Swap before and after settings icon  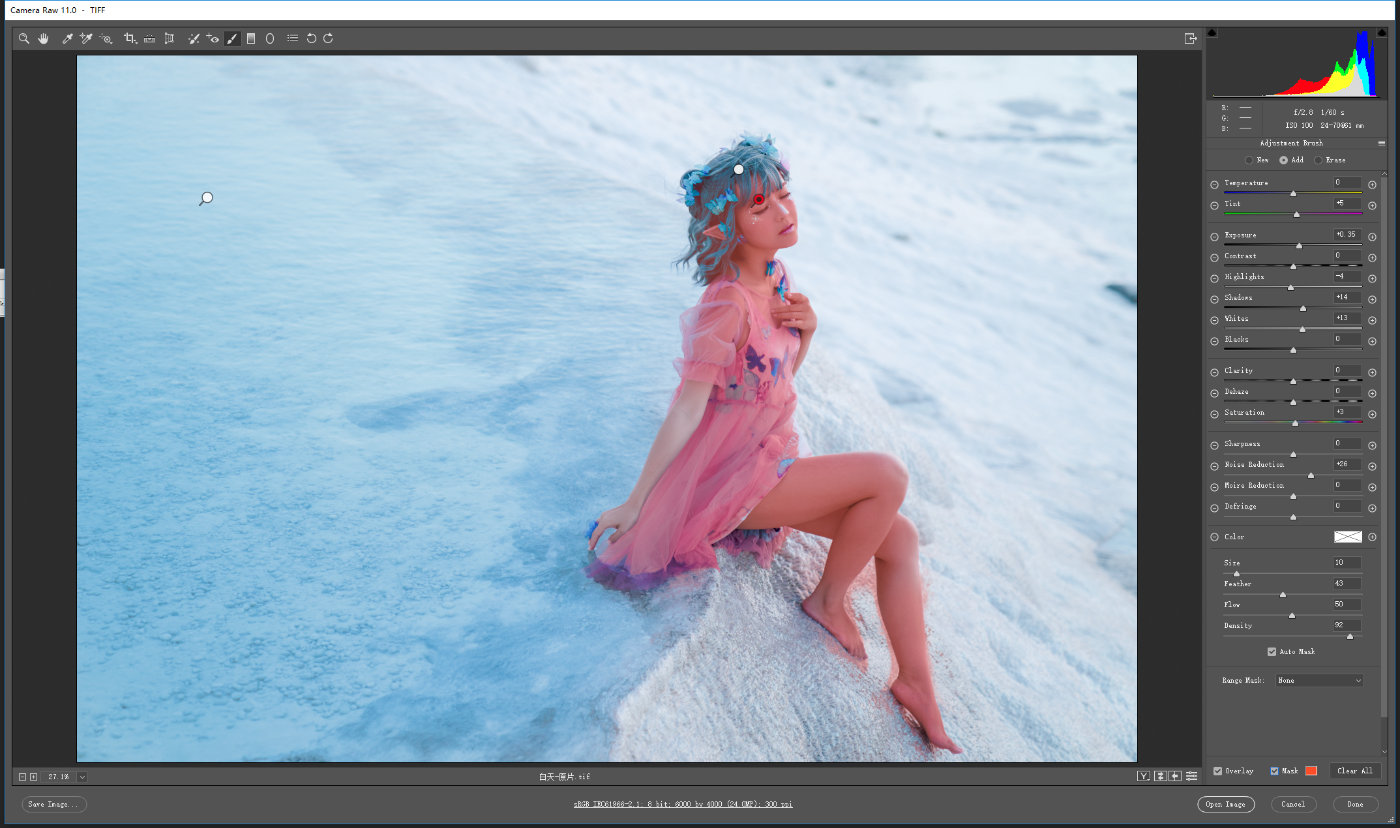(1160, 776)
